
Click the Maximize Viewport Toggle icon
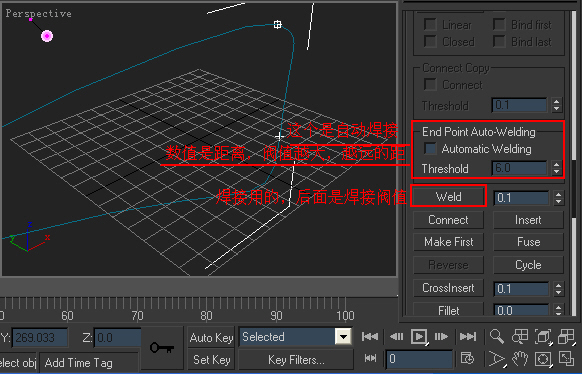[x=566, y=359]
